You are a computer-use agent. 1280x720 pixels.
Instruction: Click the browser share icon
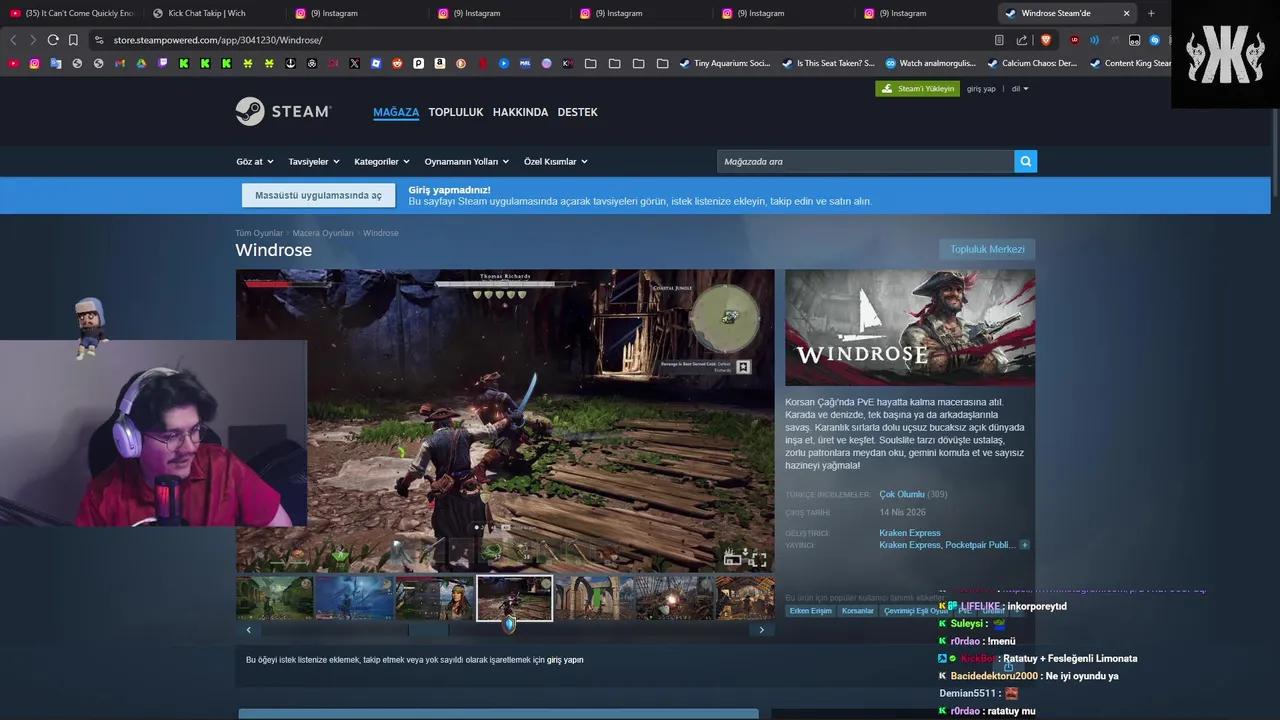click(x=1021, y=40)
